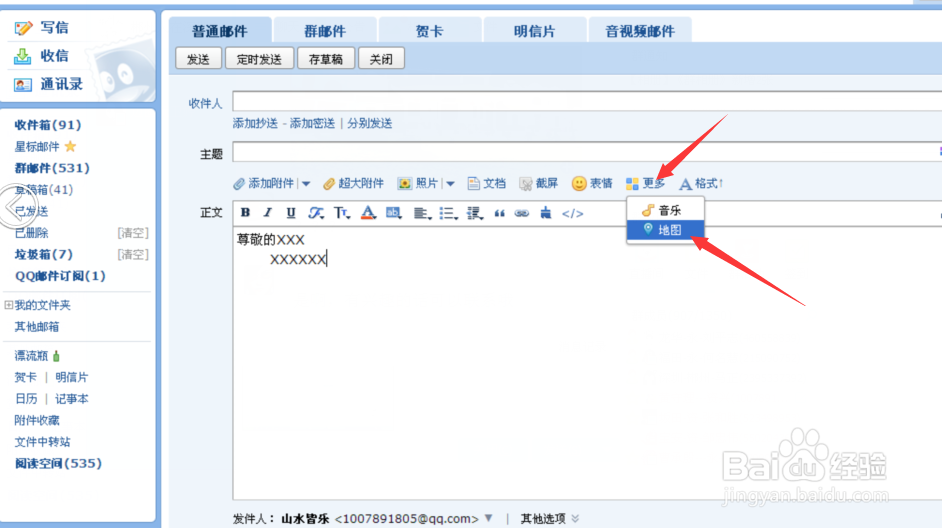The width and height of the screenshot is (942, 528).
Task: Open the 表情 emoticon picker
Action: pos(592,183)
